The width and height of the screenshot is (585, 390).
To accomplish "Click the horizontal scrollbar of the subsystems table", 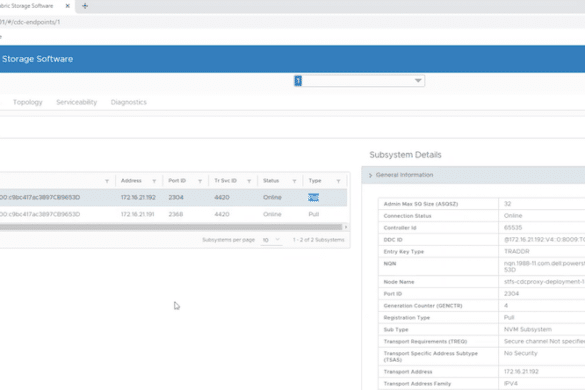I will point(171,227).
